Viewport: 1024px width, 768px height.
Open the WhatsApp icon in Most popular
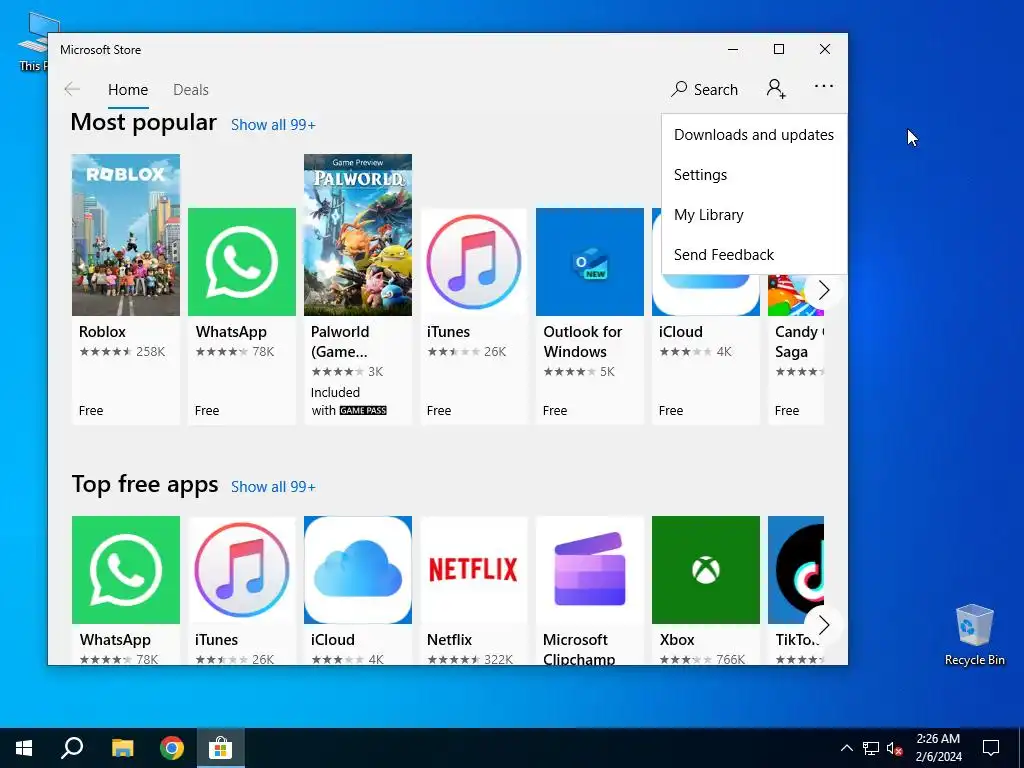pyautogui.click(x=242, y=262)
